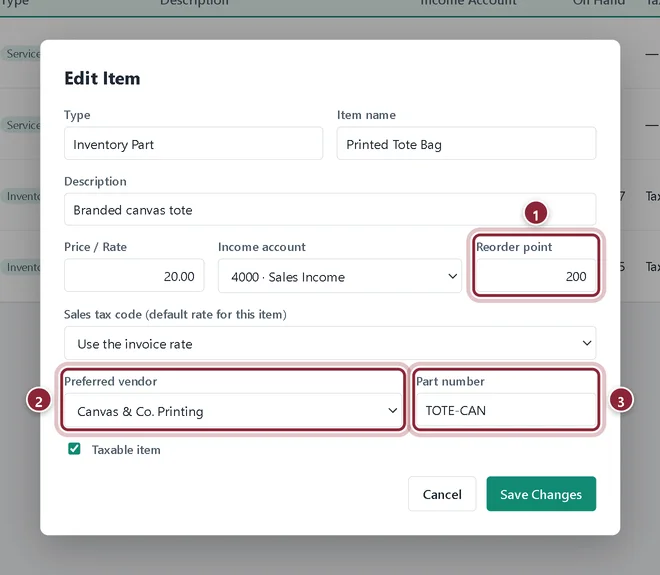The height and width of the screenshot is (575, 660).
Task: Edit the Part number field TOTE-CAN
Action: click(x=506, y=410)
